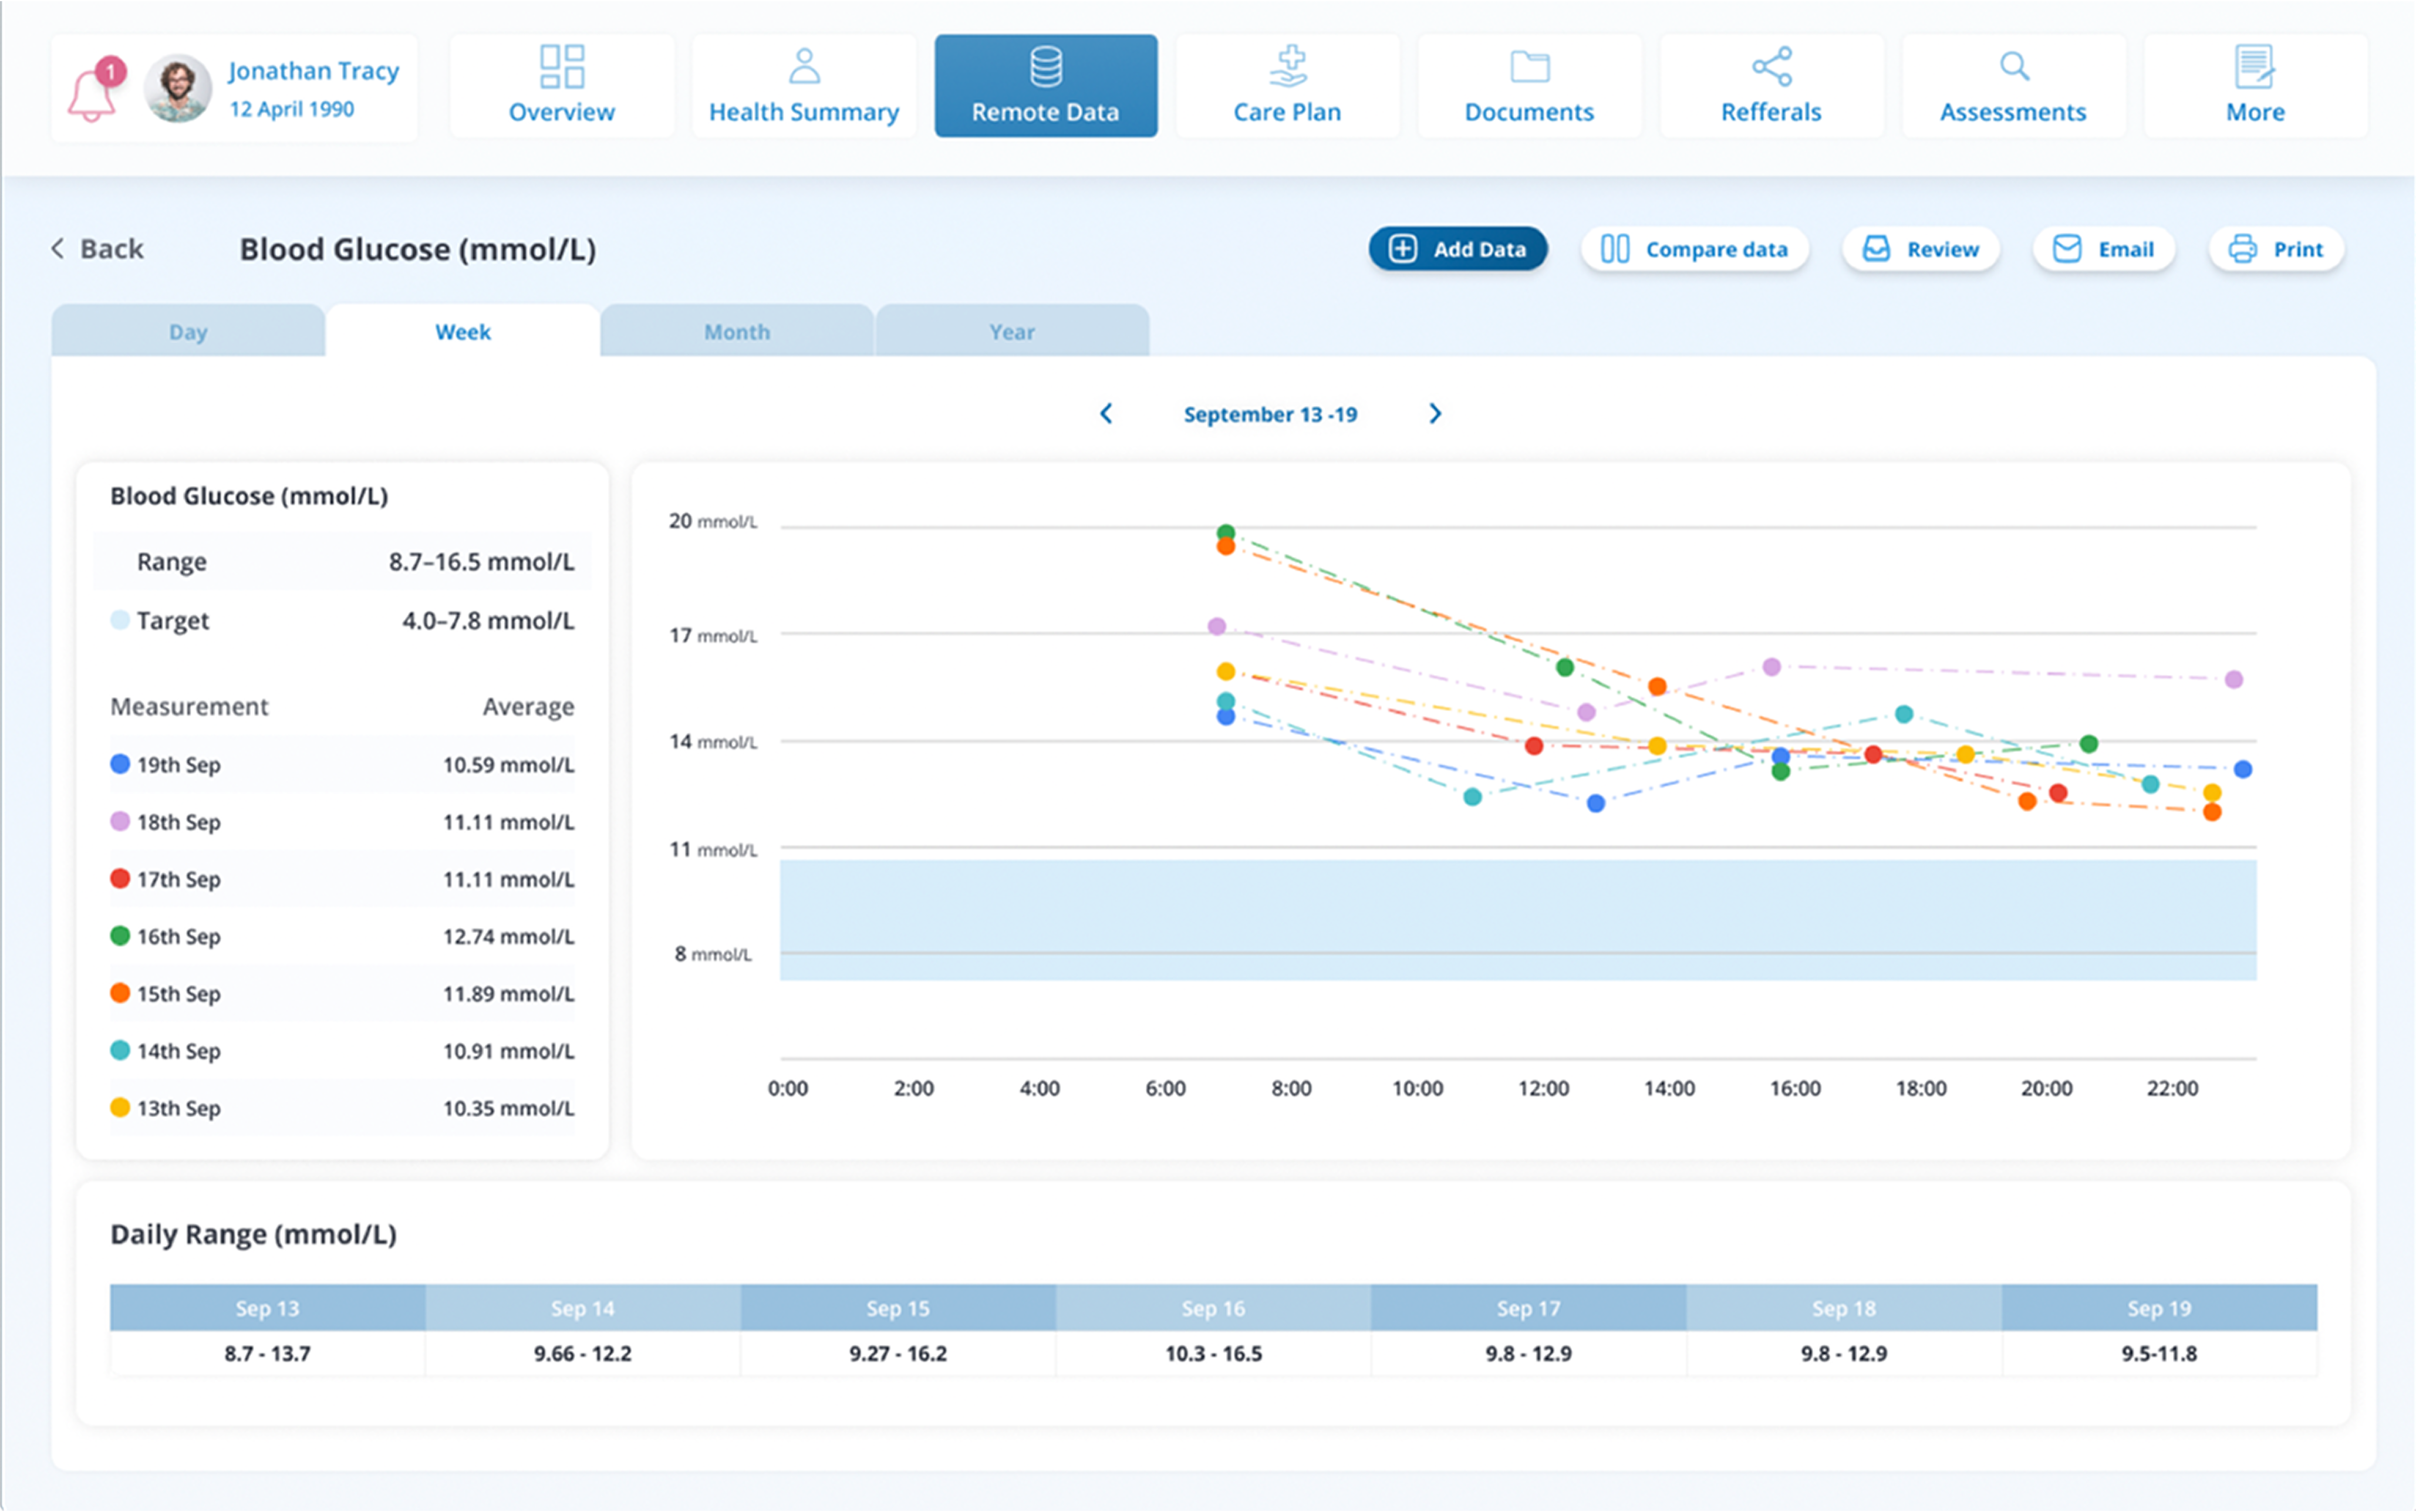The height and width of the screenshot is (1512, 2416).
Task: Toggle the 13th Sep yellow measurement dot
Action: point(122,1108)
